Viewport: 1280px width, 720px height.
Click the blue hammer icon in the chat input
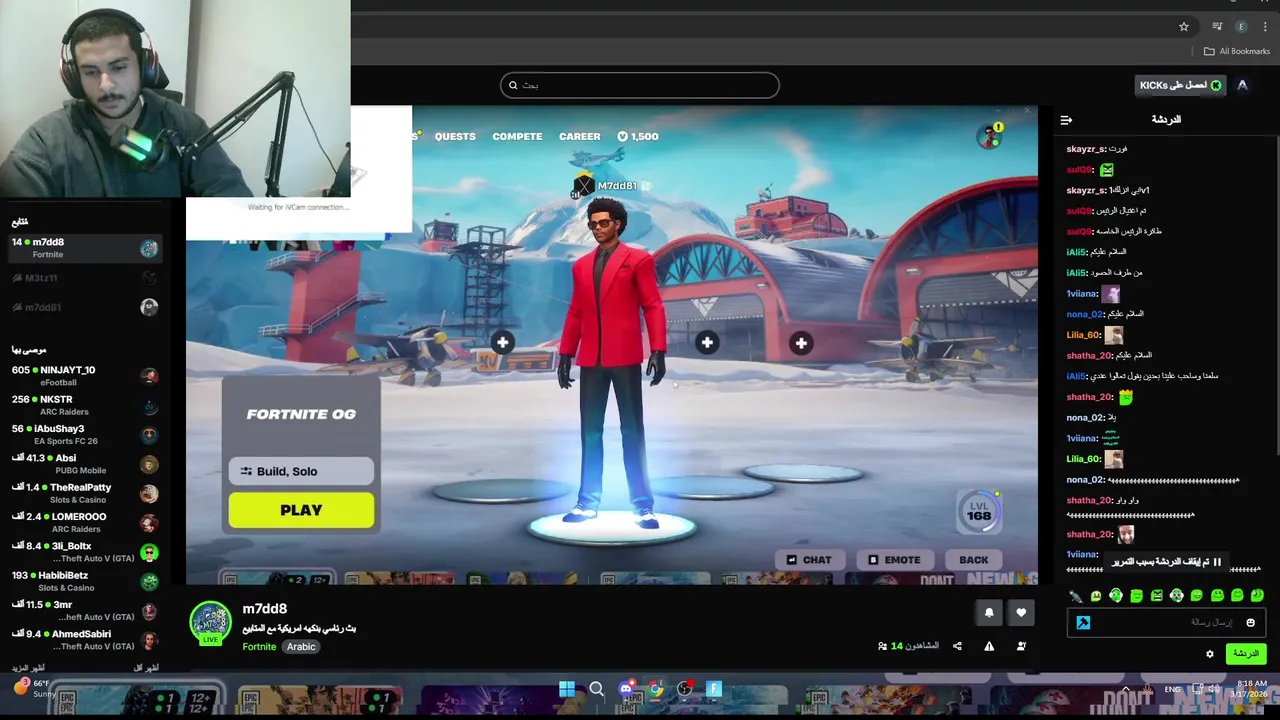[x=1083, y=622]
